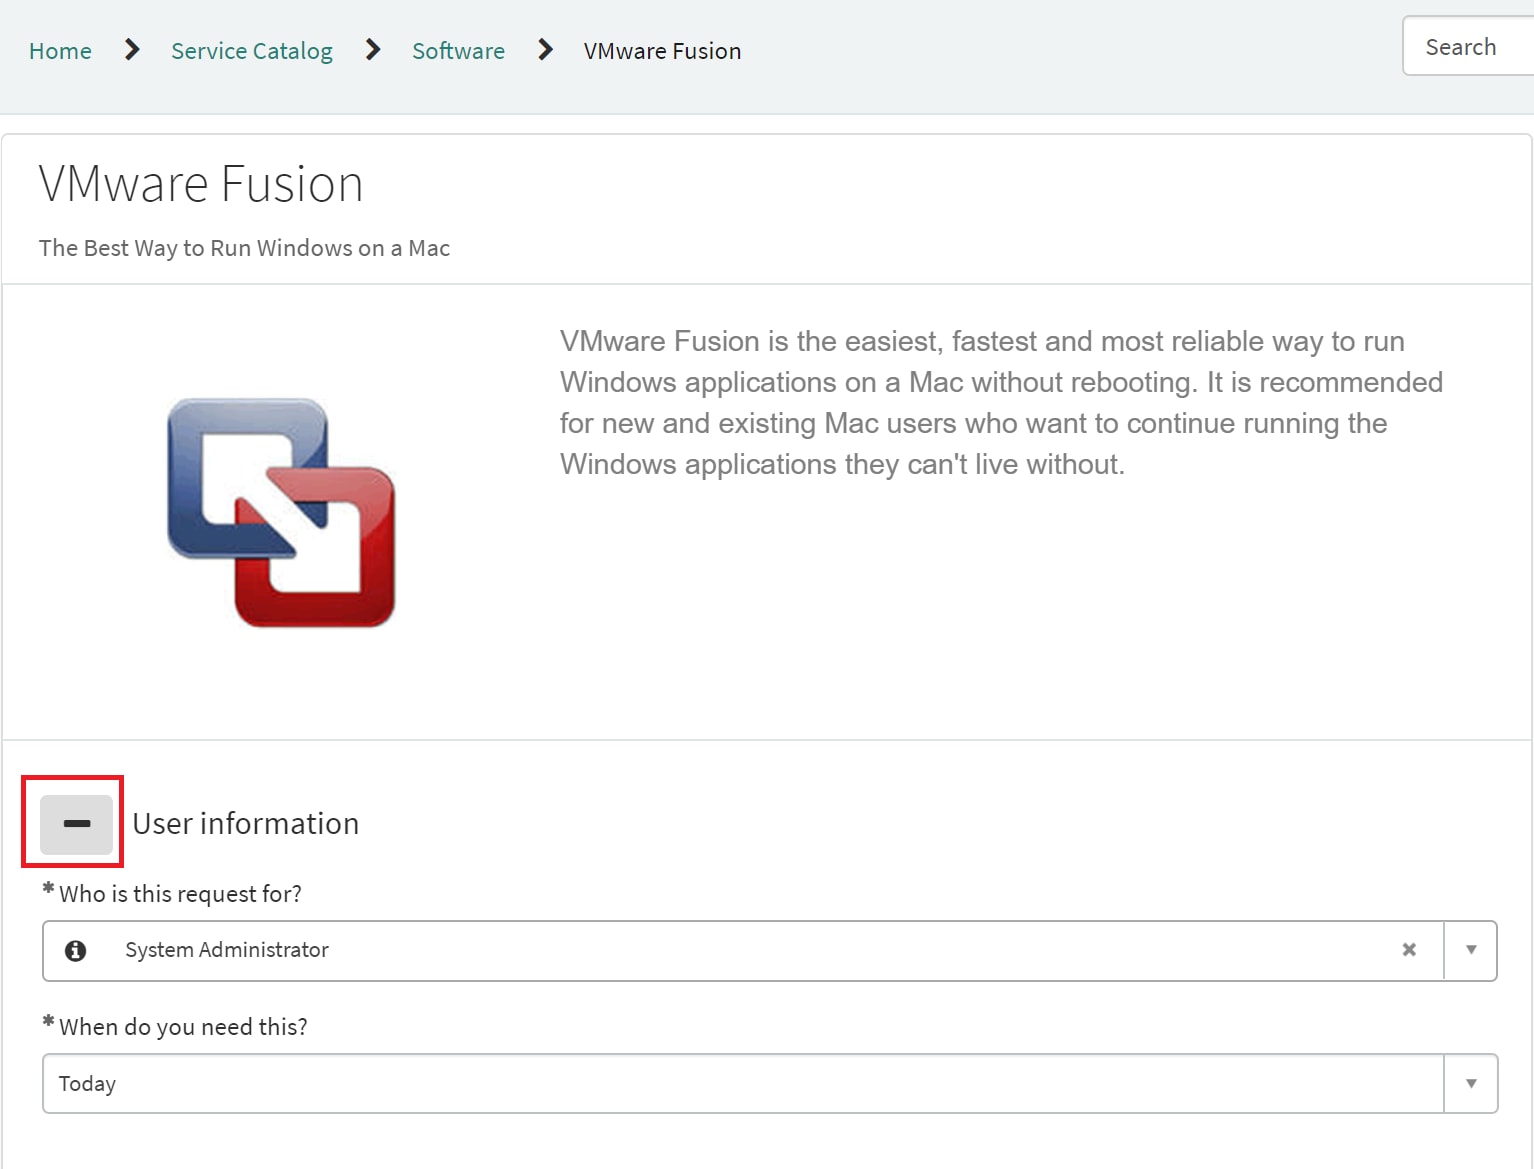The width and height of the screenshot is (1534, 1169).
Task: Select the VMware Fusion breadcrumb text
Action: [662, 51]
